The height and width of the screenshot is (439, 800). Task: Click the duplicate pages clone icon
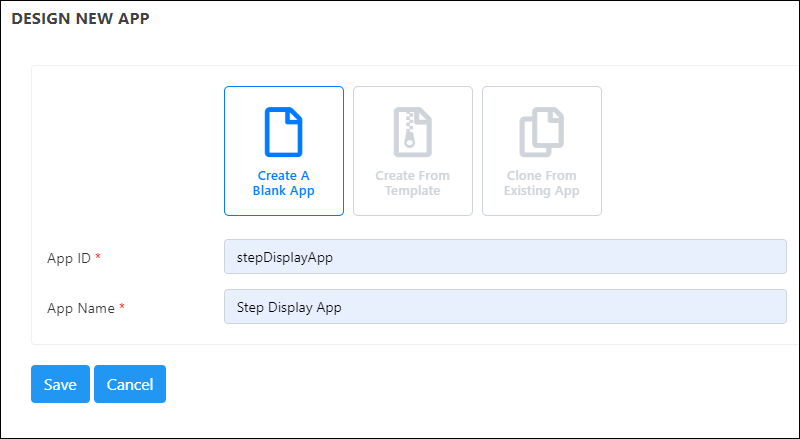coord(542,132)
